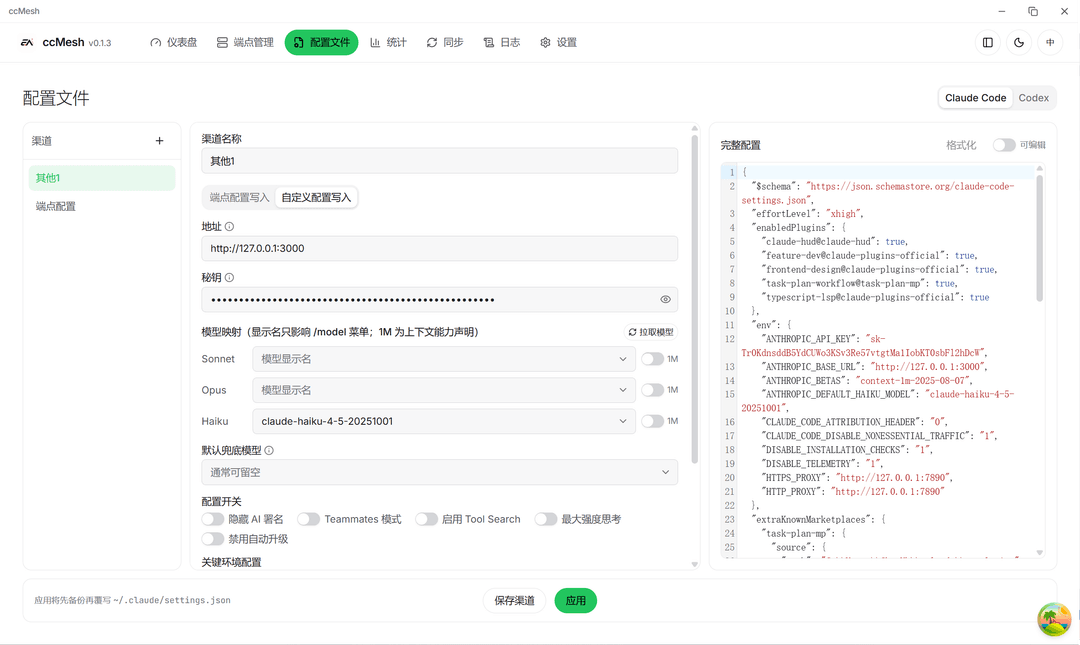Open the Haiku model dropdown
The height and width of the screenshot is (645, 1080).
point(444,421)
